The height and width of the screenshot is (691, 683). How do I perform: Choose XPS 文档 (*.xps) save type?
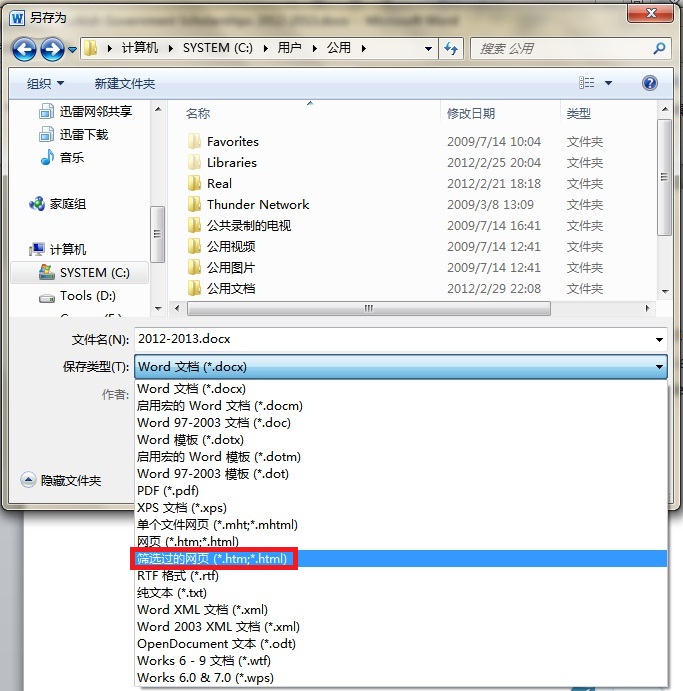(401, 508)
